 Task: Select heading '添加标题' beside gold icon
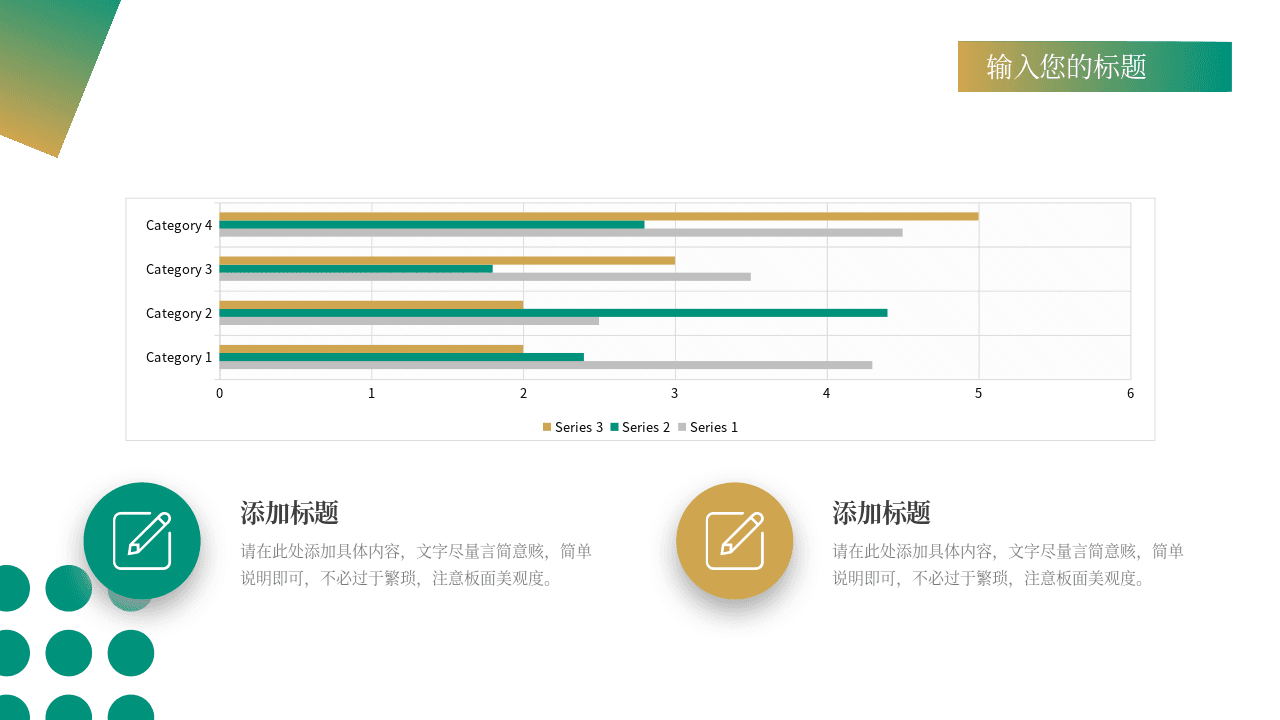882,513
